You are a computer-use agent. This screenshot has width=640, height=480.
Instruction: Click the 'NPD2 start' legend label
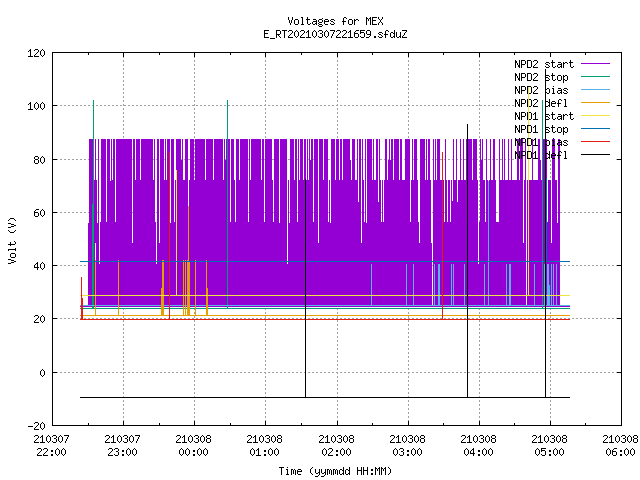(x=544, y=64)
